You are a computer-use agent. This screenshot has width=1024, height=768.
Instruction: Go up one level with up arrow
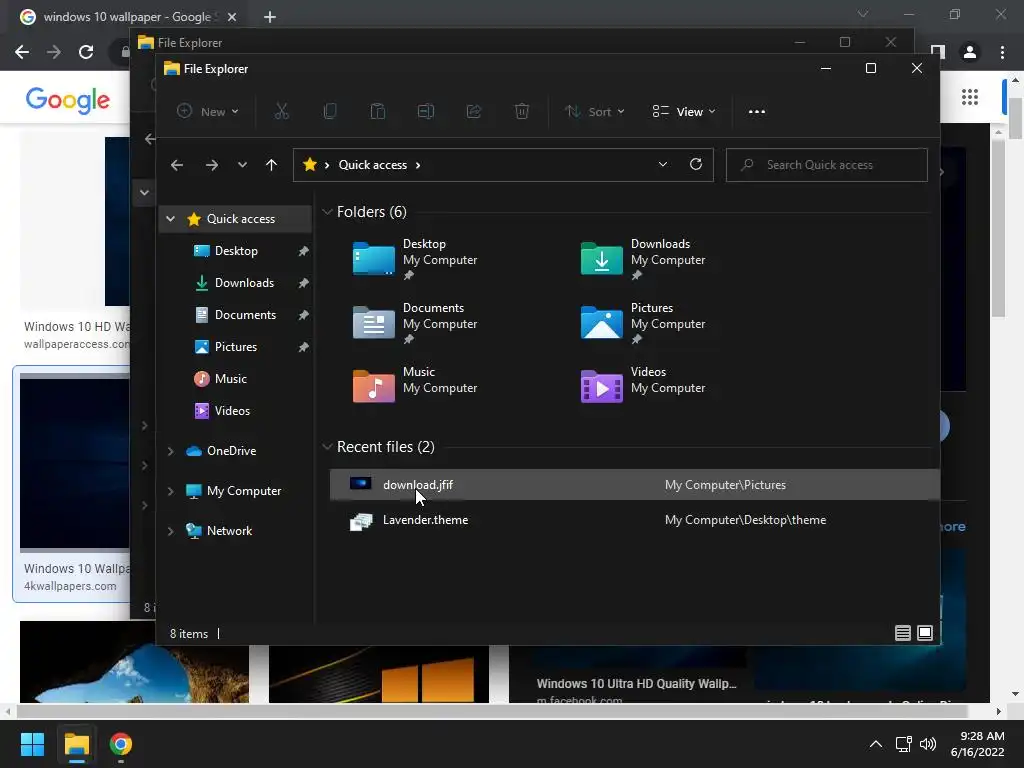(x=272, y=165)
